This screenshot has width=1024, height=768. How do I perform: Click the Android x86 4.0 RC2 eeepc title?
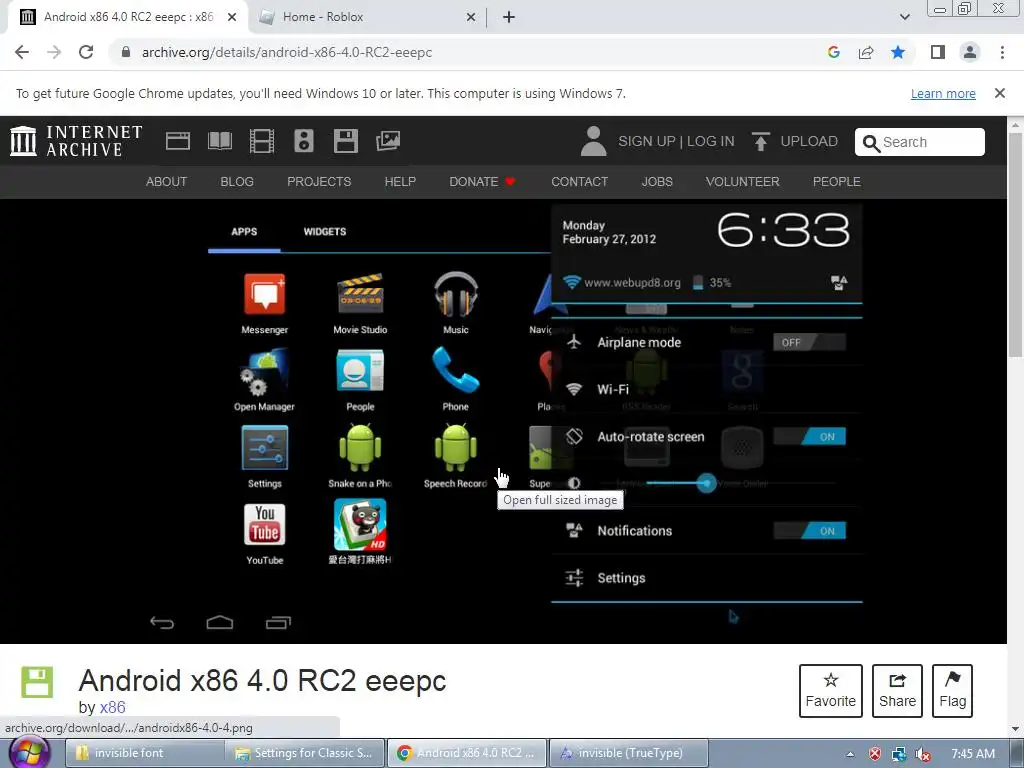pos(263,680)
